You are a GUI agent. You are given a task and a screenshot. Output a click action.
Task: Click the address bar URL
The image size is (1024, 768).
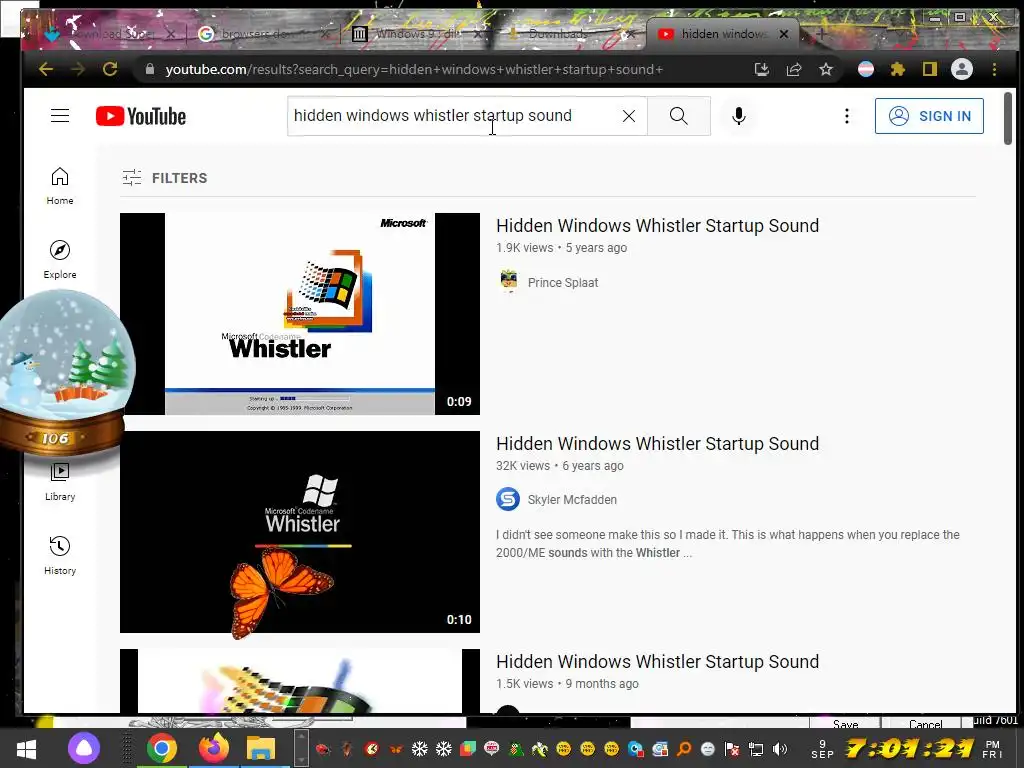coord(414,69)
